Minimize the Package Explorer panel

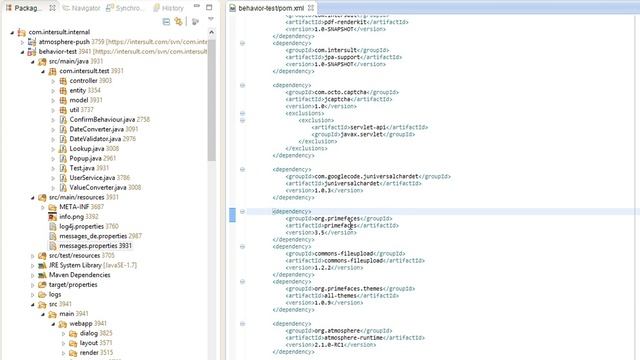[197, 7]
